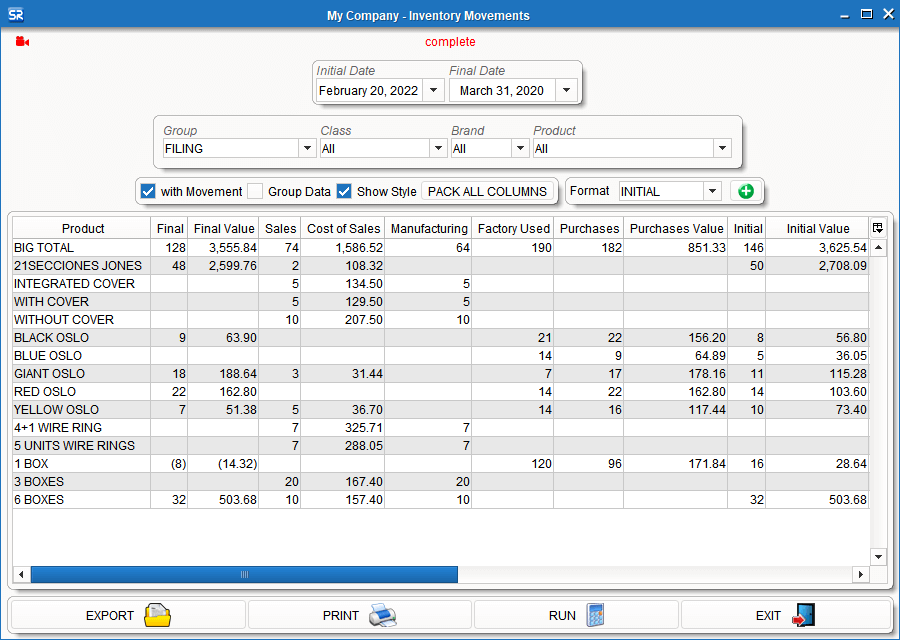Viewport: 900px width, 640px height.
Task: Open the Initial Date dropdown arrow
Action: click(x=433, y=90)
